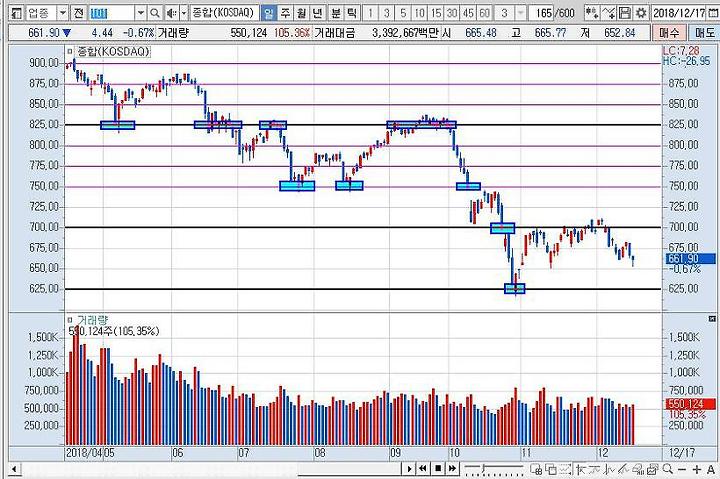Viewport: 720px width, 479px height.
Task: Click the date field 2018/12/17
Action: 679,13
